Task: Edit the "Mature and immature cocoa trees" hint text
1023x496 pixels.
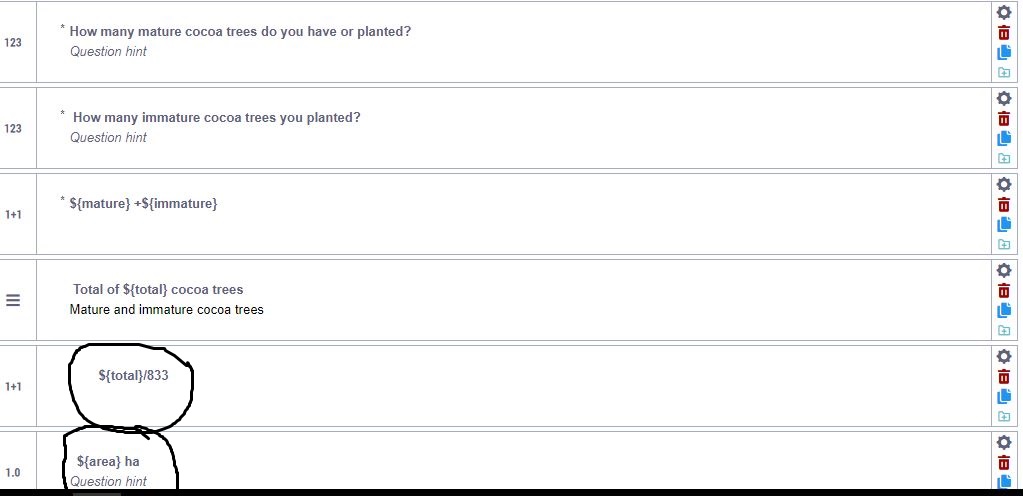Action: click(166, 310)
